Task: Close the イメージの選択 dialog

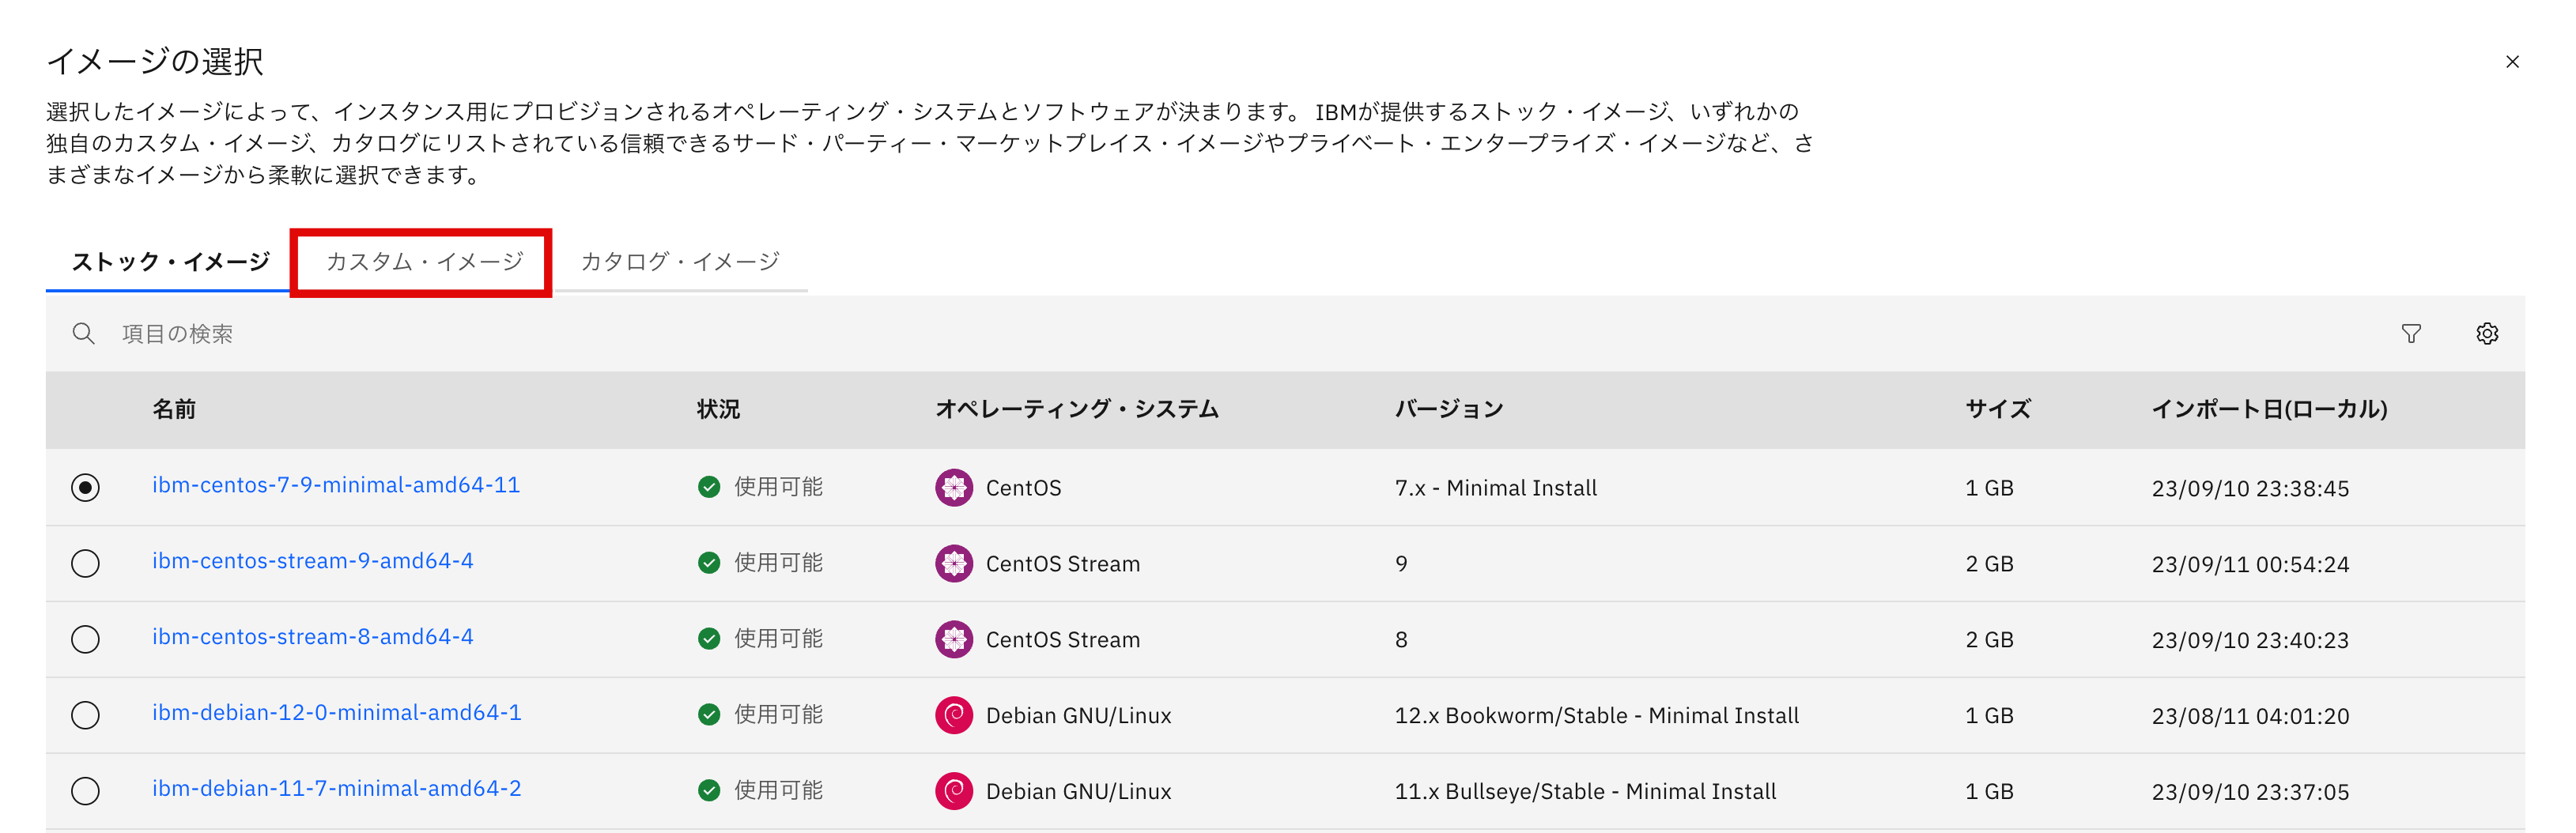Action: click(2513, 61)
